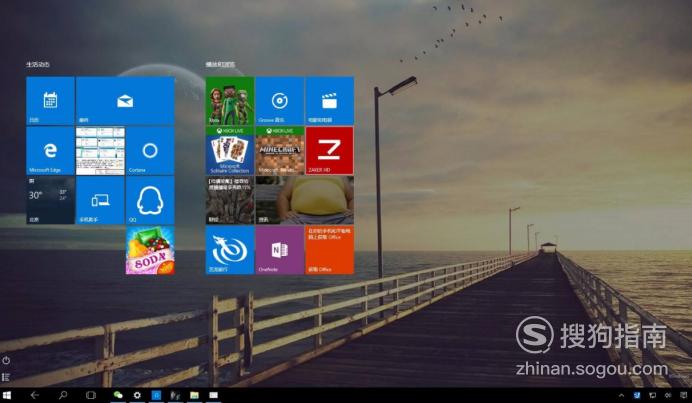This screenshot has height=403, width=692.
Task: Click the right tile group heading above Xbox
Action: pos(220,64)
